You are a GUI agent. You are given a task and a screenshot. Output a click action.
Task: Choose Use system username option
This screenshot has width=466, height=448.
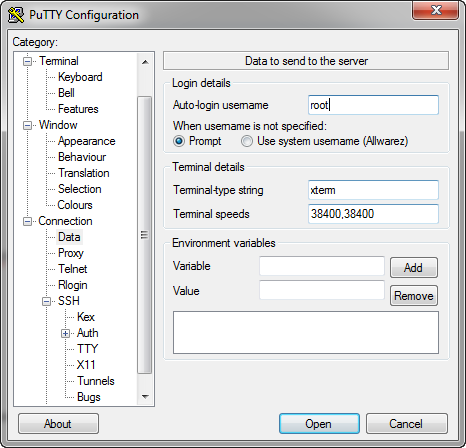247,141
